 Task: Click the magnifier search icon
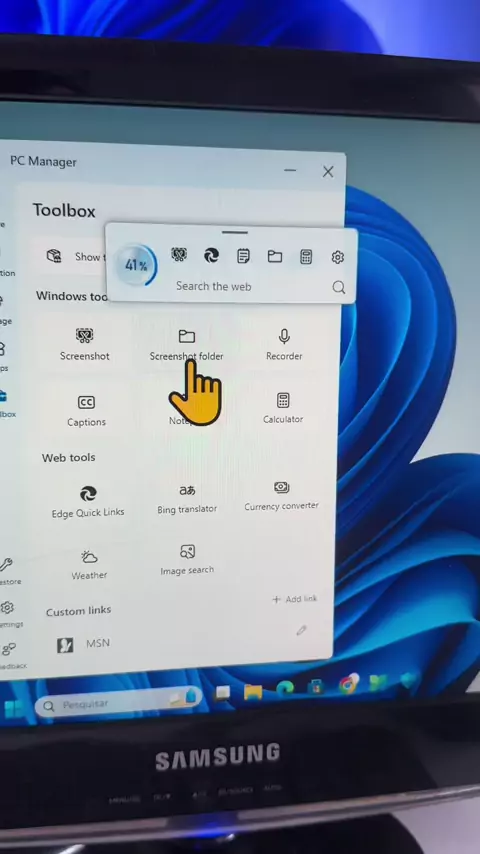(x=339, y=287)
